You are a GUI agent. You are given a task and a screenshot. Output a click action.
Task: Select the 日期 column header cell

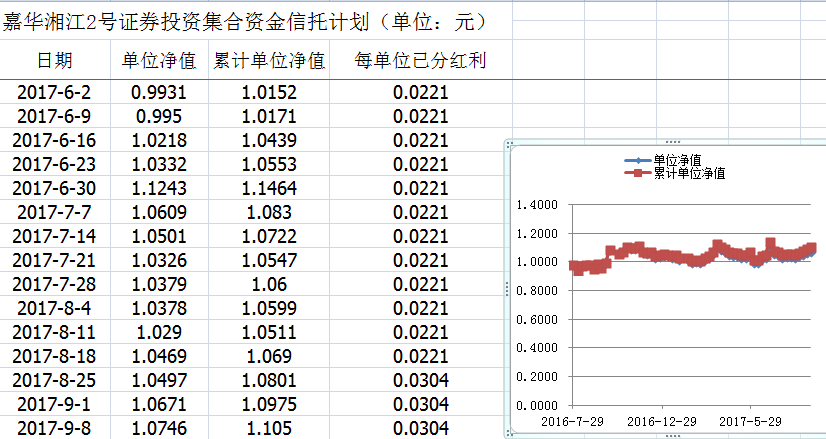pyautogui.click(x=55, y=61)
